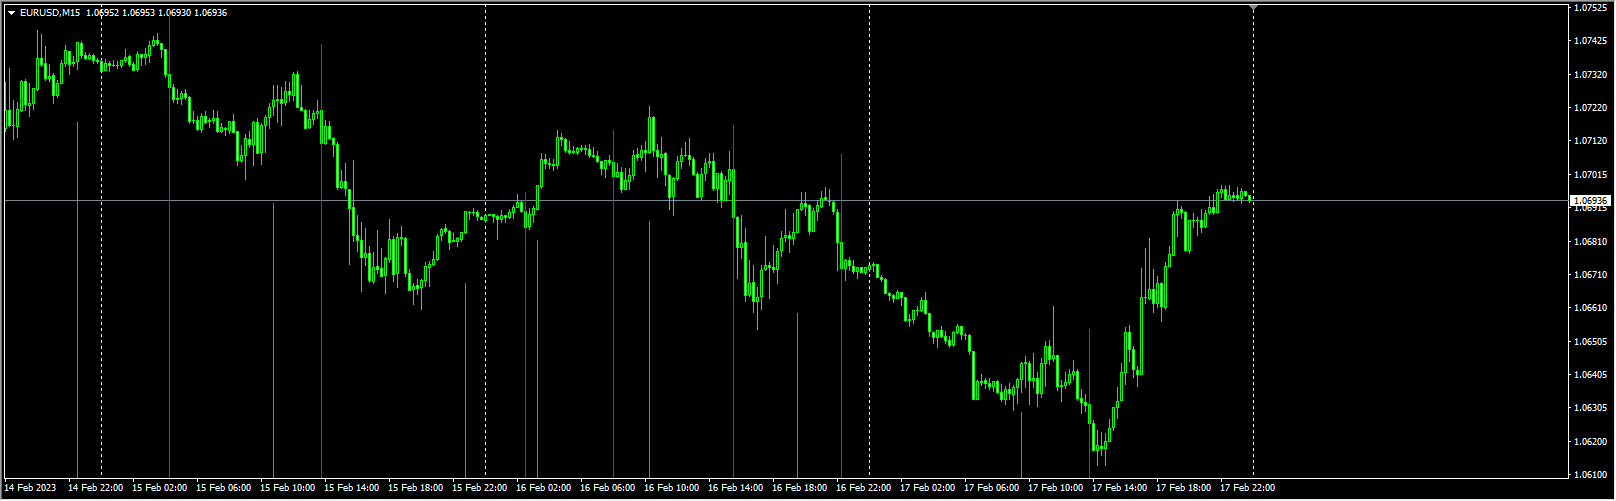Click price axis label 1.06100

coord(1590,475)
